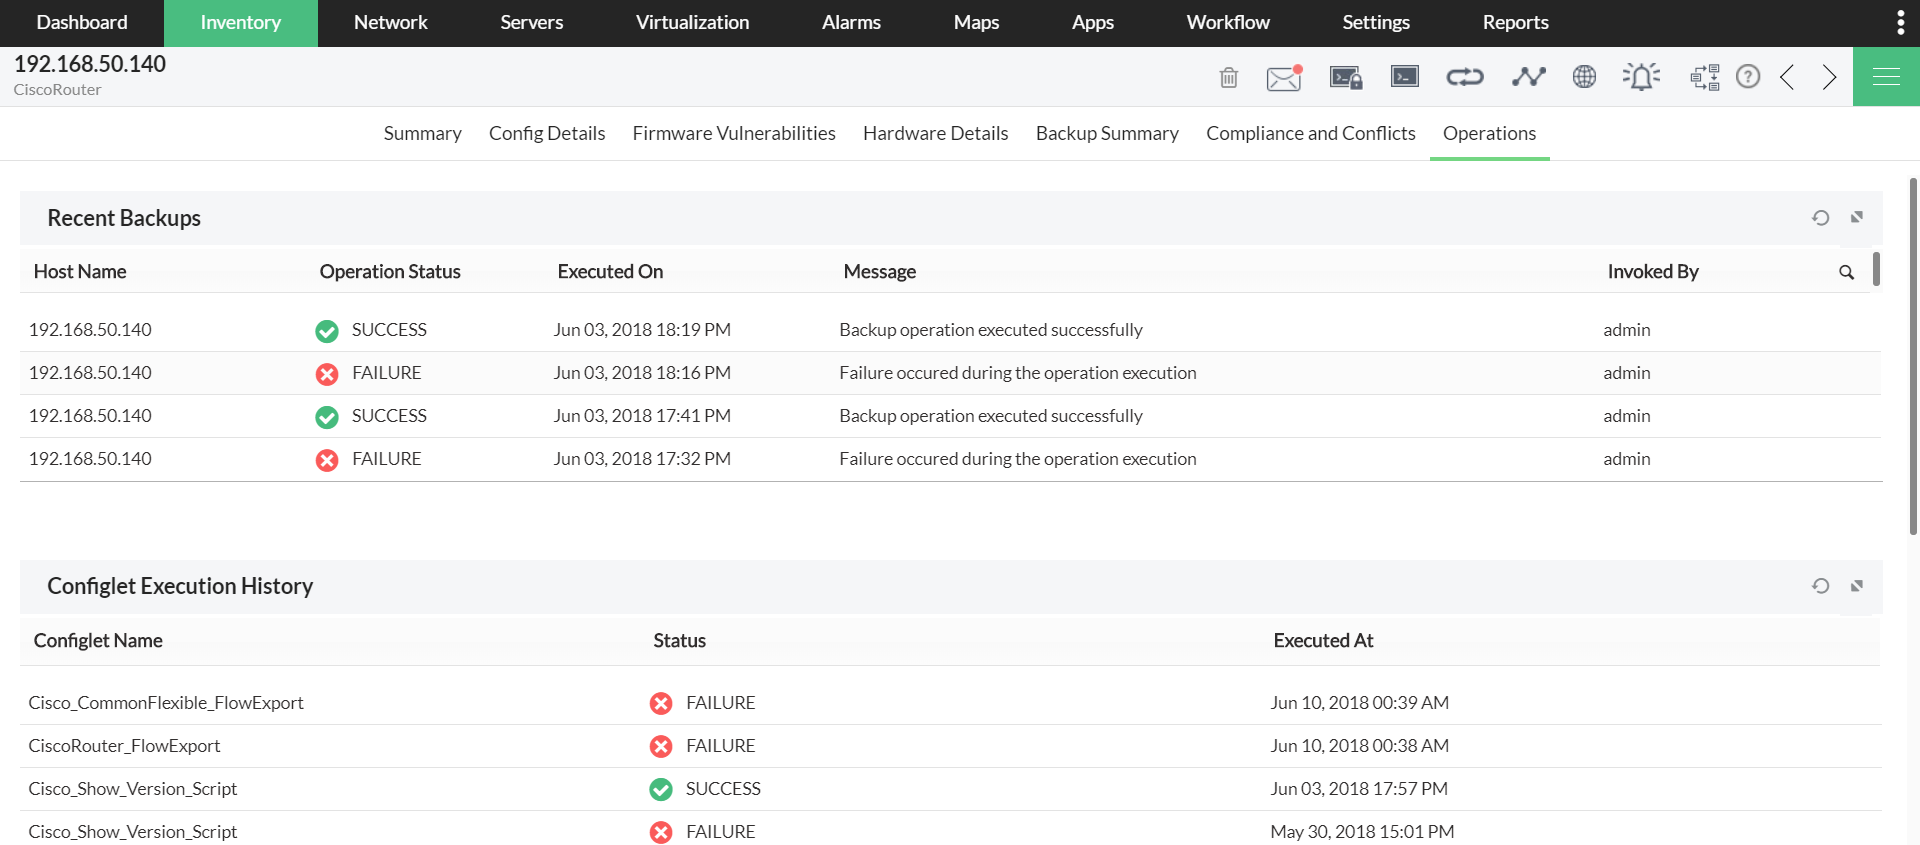The image size is (1920, 845).
Task: Search within the Recent Backups table
Action: (1846, 272)
